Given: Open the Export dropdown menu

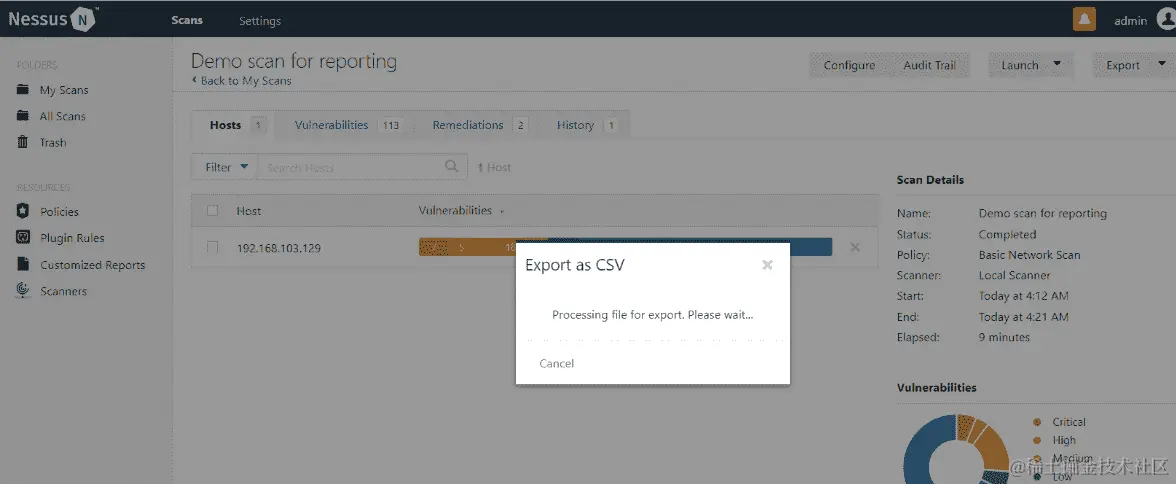Looking at the screenshot, I should [x=1133, y=65].
